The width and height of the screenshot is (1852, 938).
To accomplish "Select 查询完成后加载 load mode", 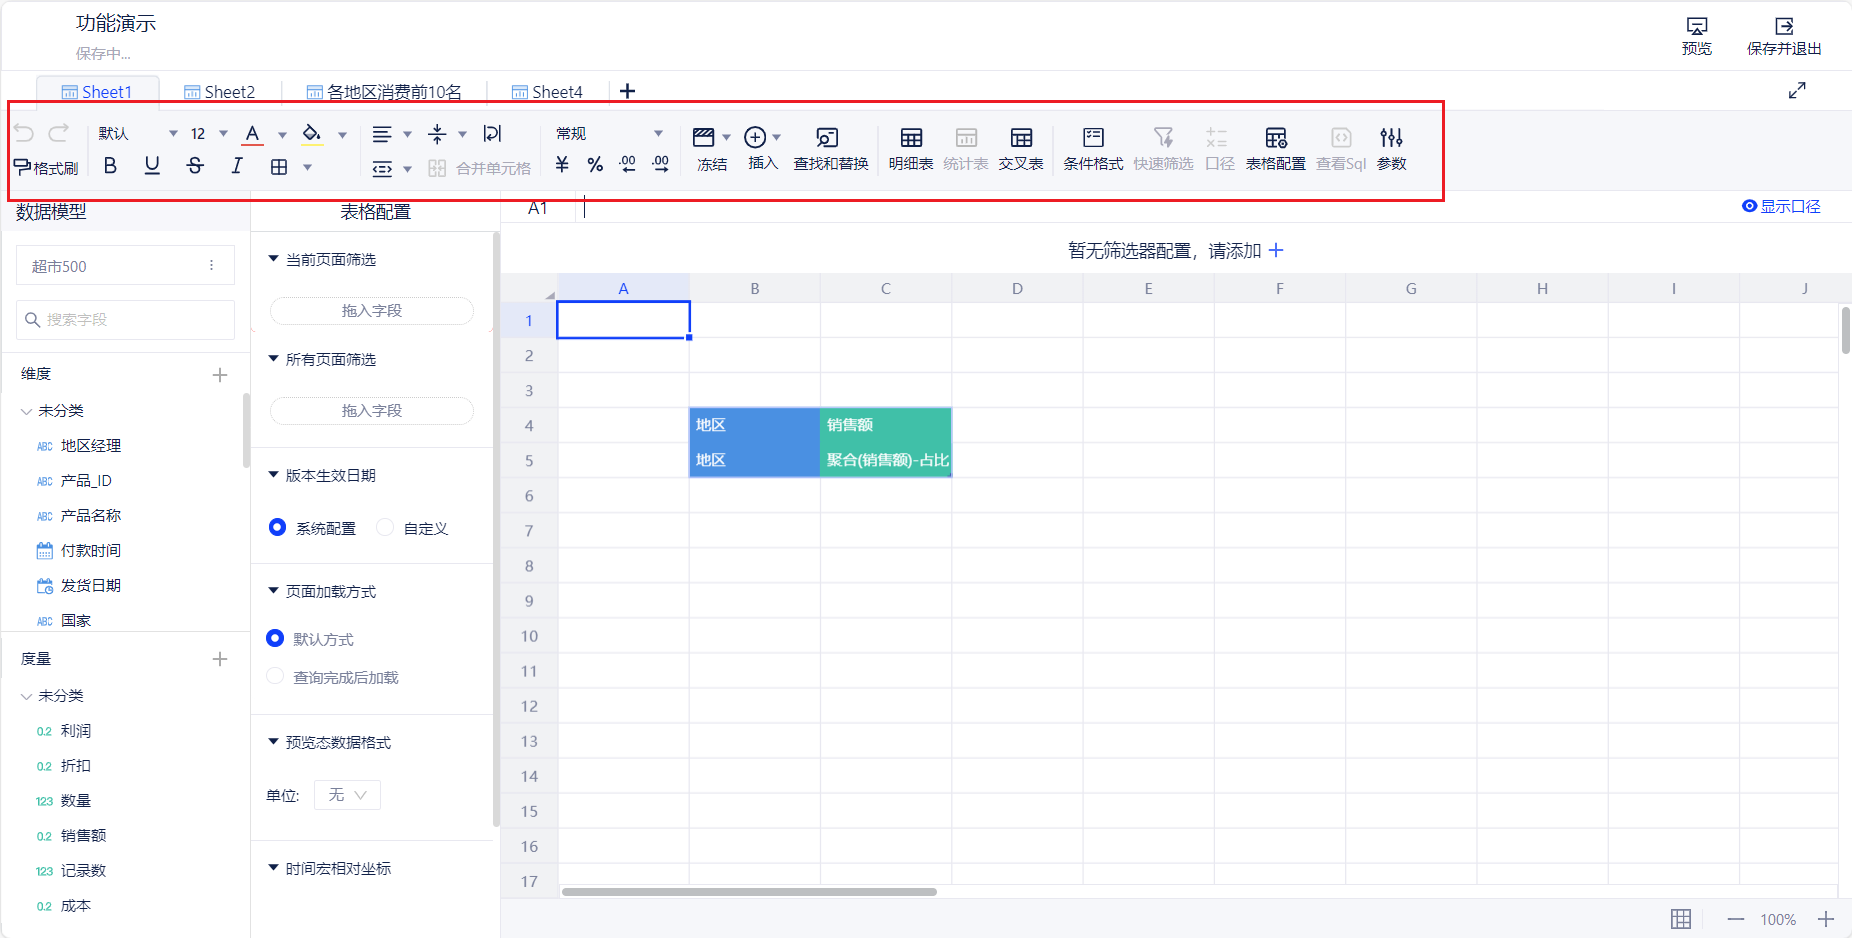I will point(276,677).
